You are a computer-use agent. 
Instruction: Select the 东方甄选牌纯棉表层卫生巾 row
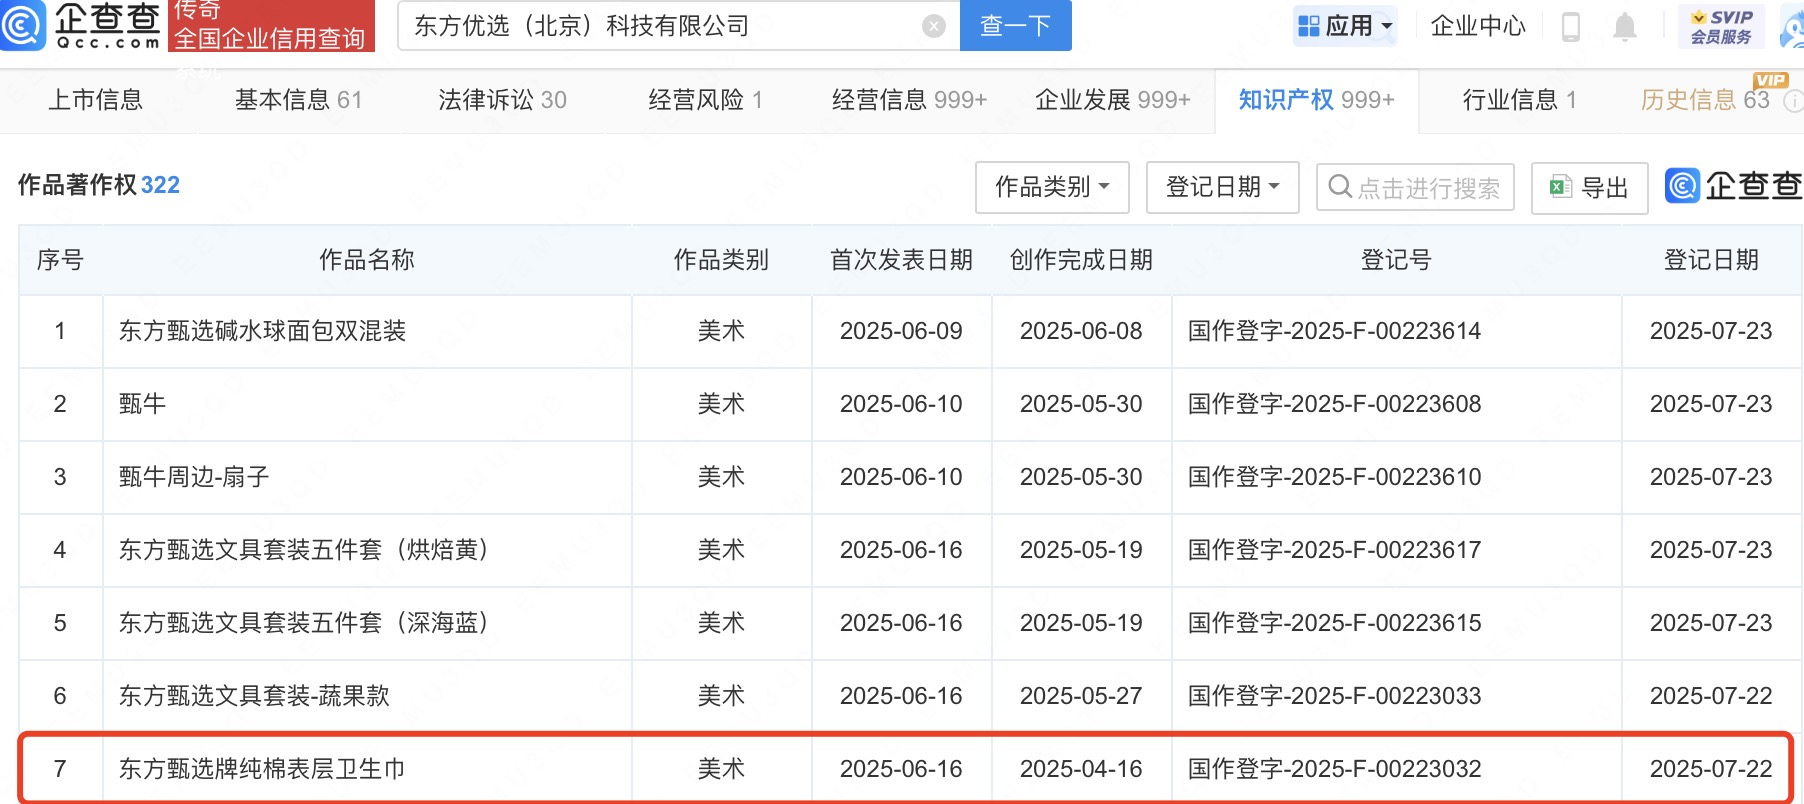click(262, 769)
